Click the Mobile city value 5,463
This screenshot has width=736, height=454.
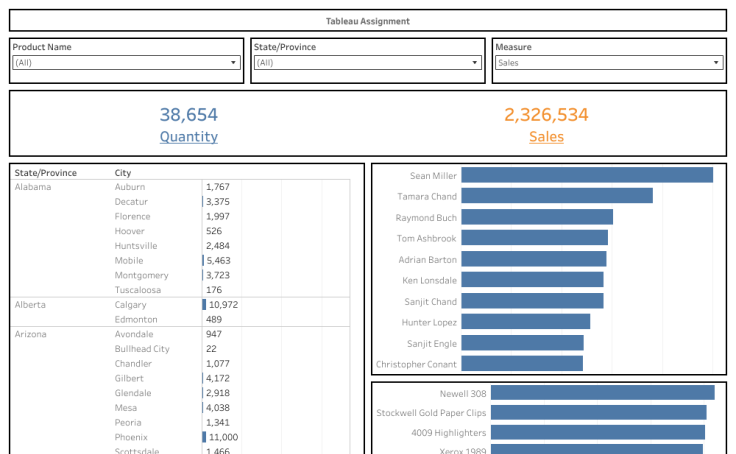218,261
